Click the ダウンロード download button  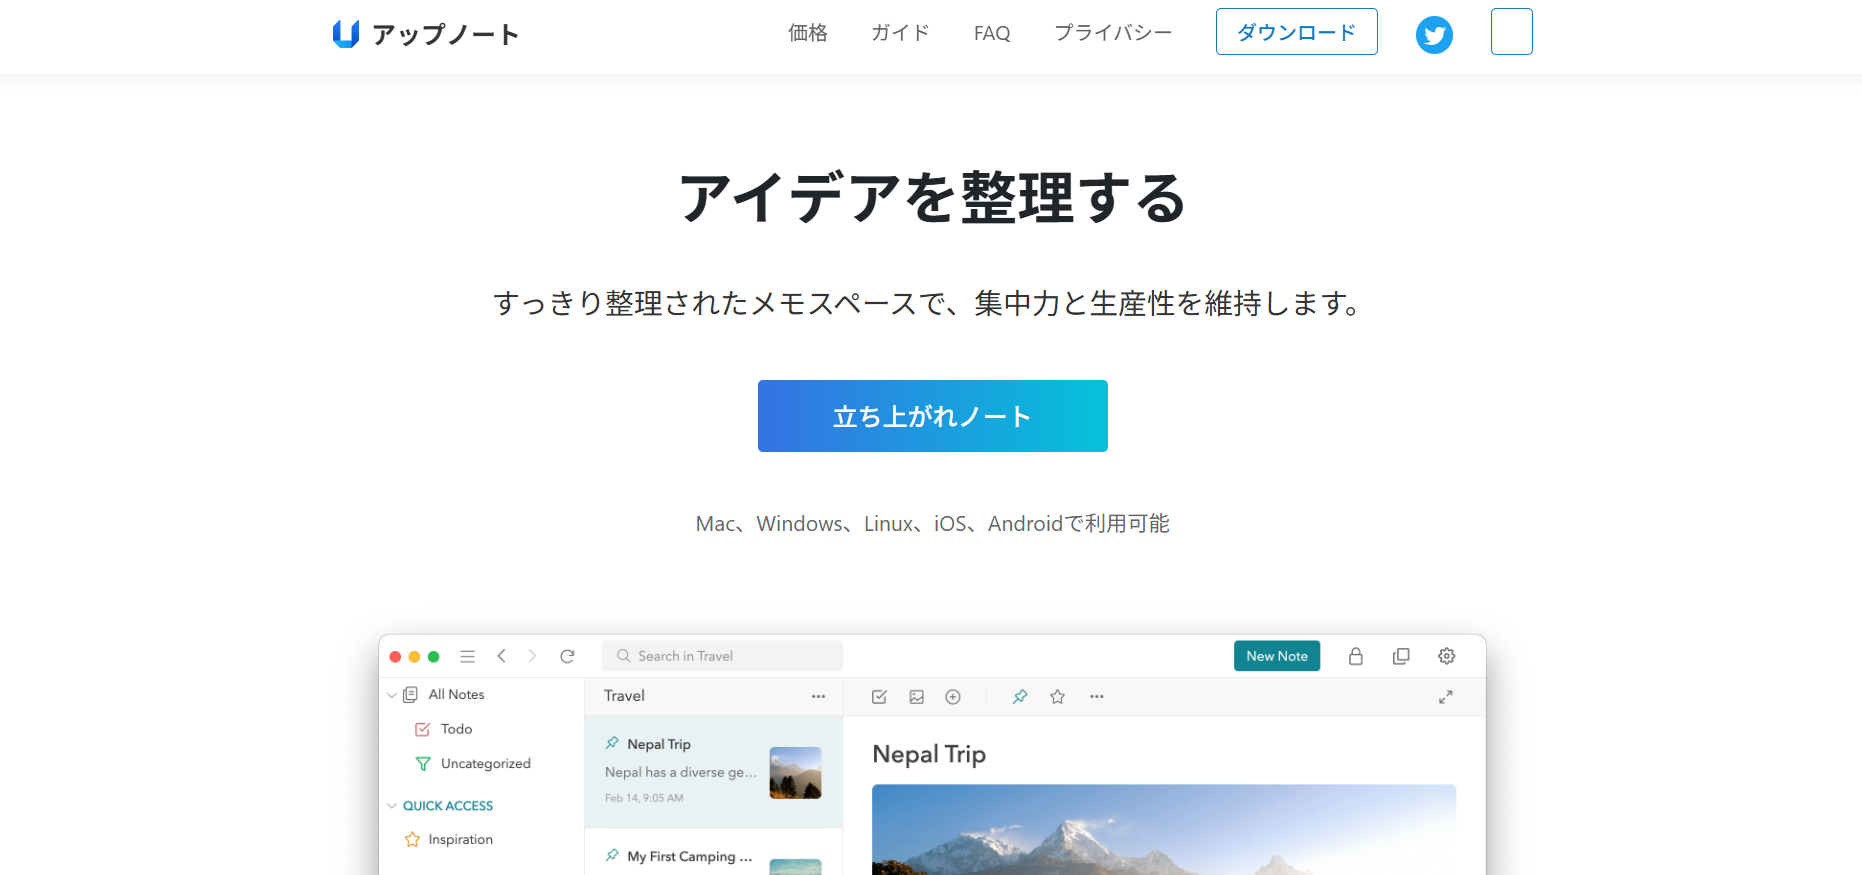1296,32
